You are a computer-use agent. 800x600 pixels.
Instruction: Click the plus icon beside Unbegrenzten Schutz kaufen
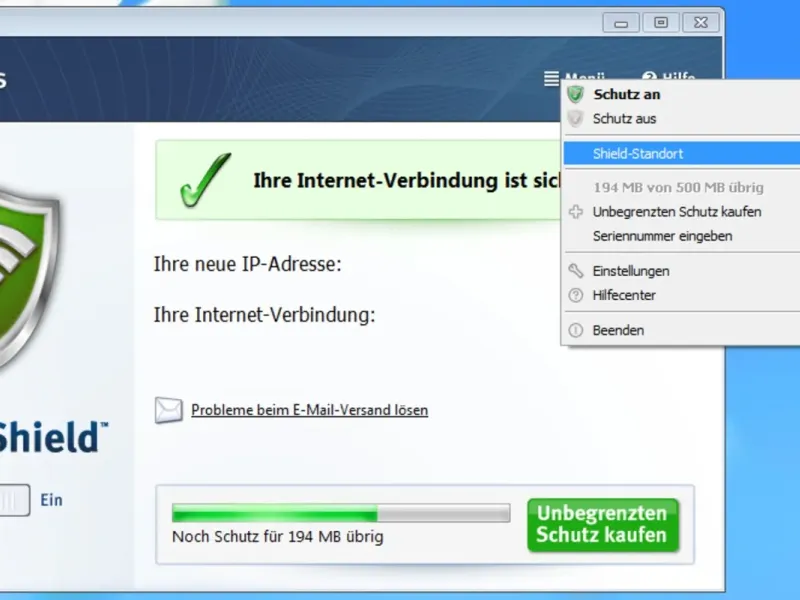pos(576,212)
